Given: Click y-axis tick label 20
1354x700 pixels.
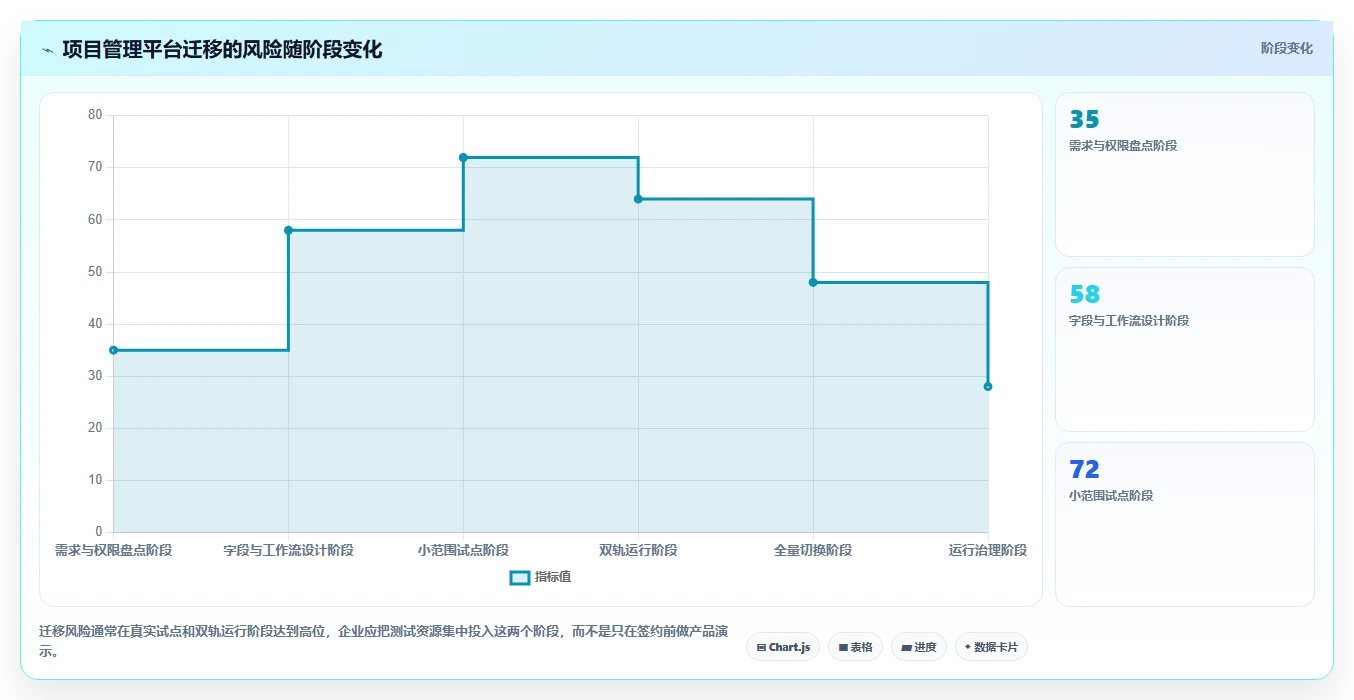Looking at the screenshot, I should coord(95,428).
